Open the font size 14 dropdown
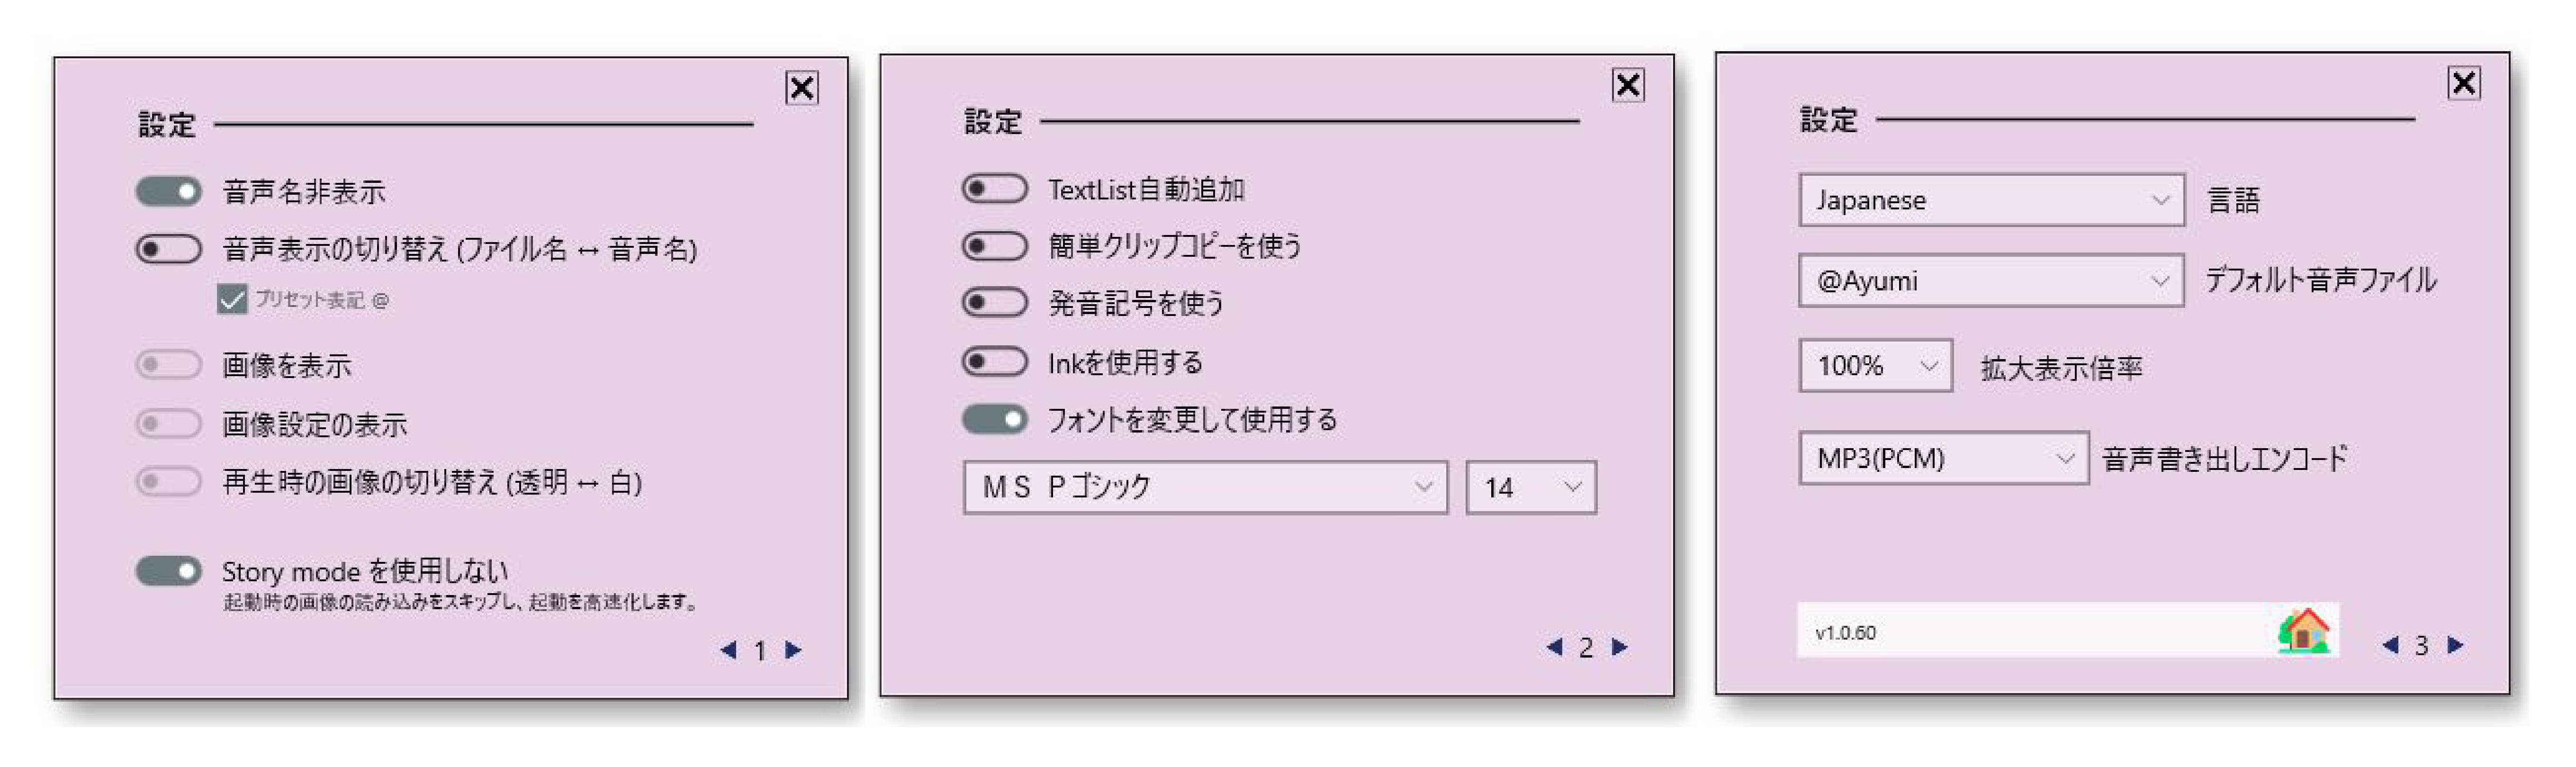Screen dimensions: 2576x767 coord(1531,487)
